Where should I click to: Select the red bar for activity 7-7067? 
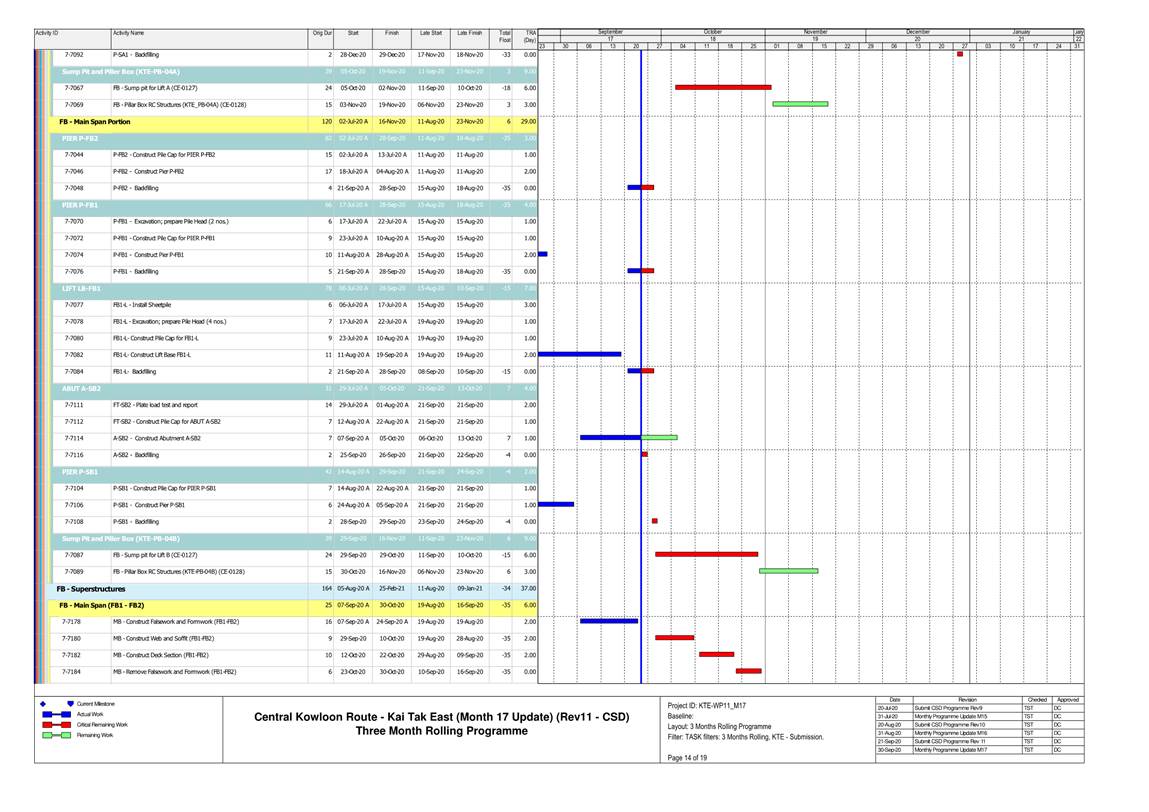pyautogui.click(x=722, y=87)
